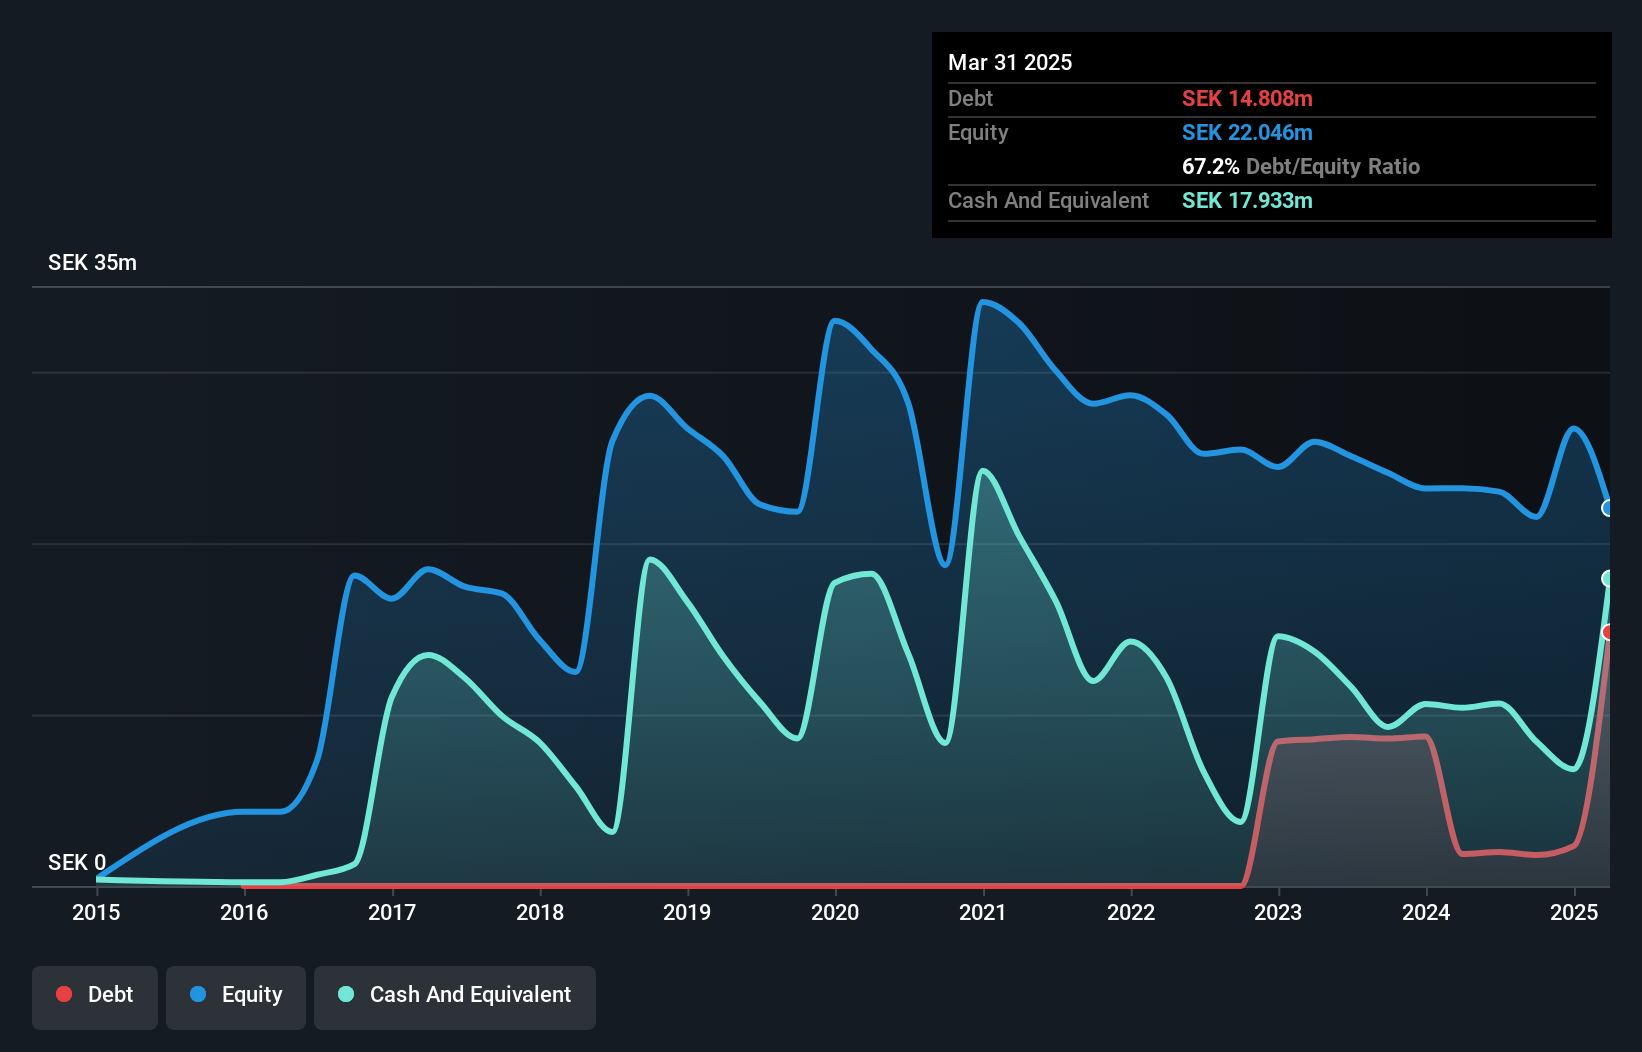Select the teal Cash end-point marker on chart
Screen dimensions: 1642x1052
[1608, 579]
